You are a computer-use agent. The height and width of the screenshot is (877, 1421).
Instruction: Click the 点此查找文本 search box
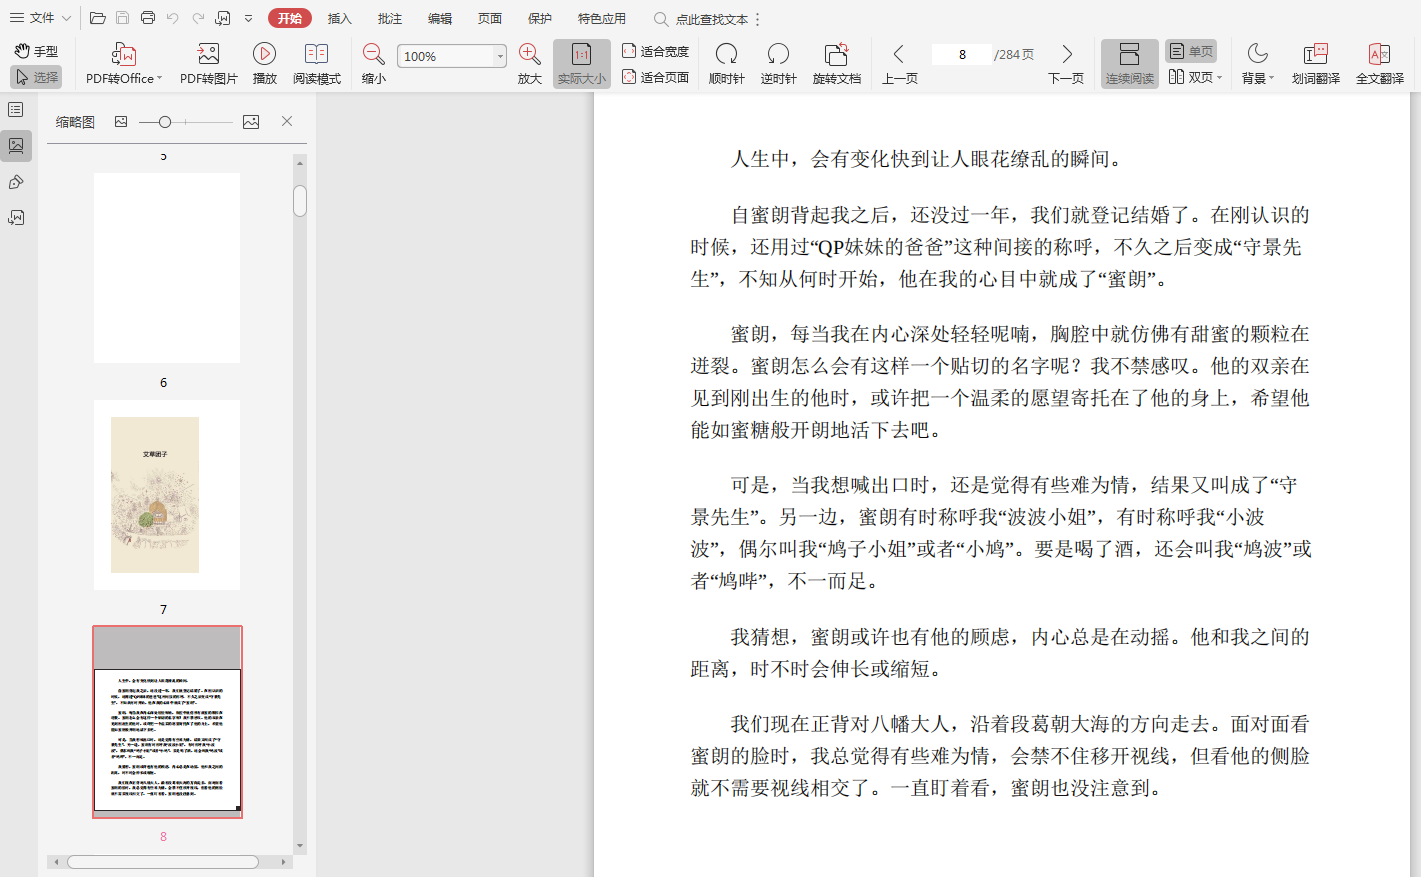[701, 19]
